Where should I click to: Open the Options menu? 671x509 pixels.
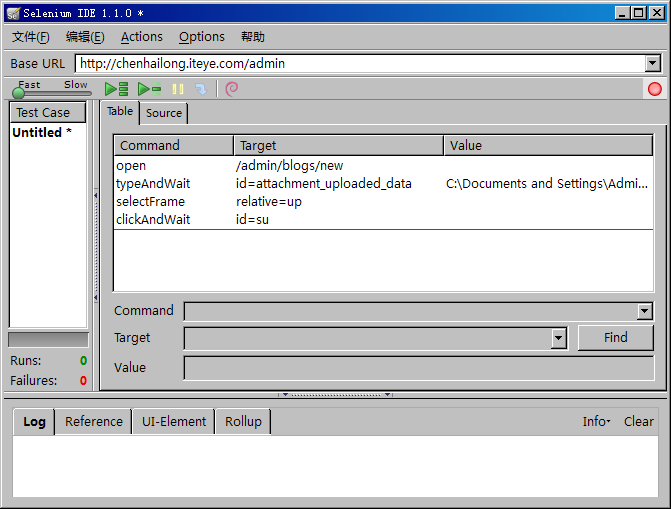tap(202, 37)
